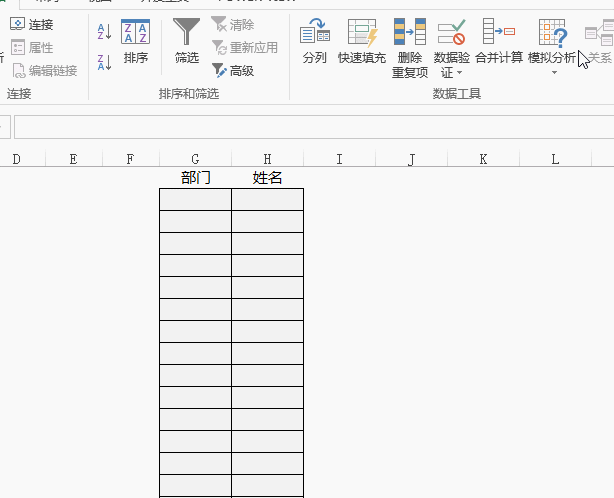The width and height of the screenshot is (614, 498).
Task: Select the column G header
Action: (x=195, y=159)
